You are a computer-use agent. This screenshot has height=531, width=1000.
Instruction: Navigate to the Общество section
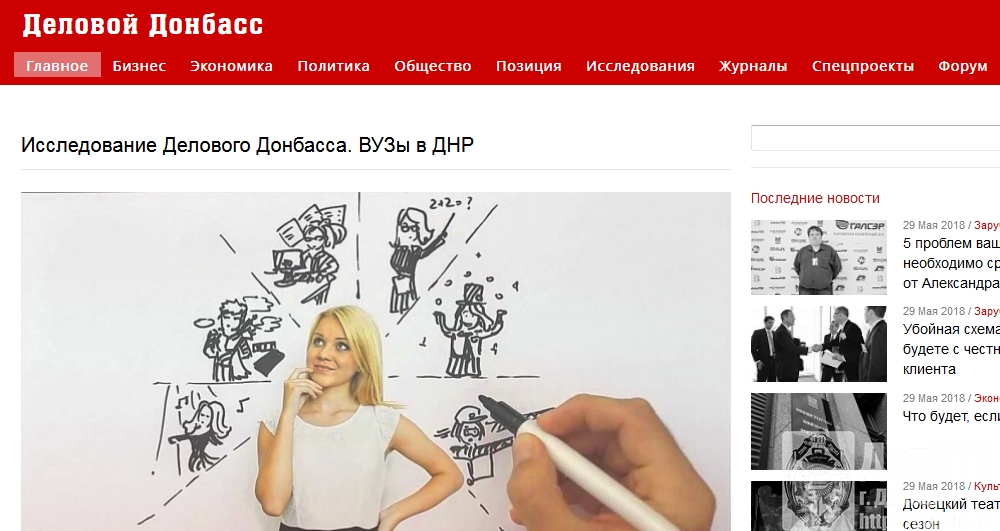pos(432,66)
